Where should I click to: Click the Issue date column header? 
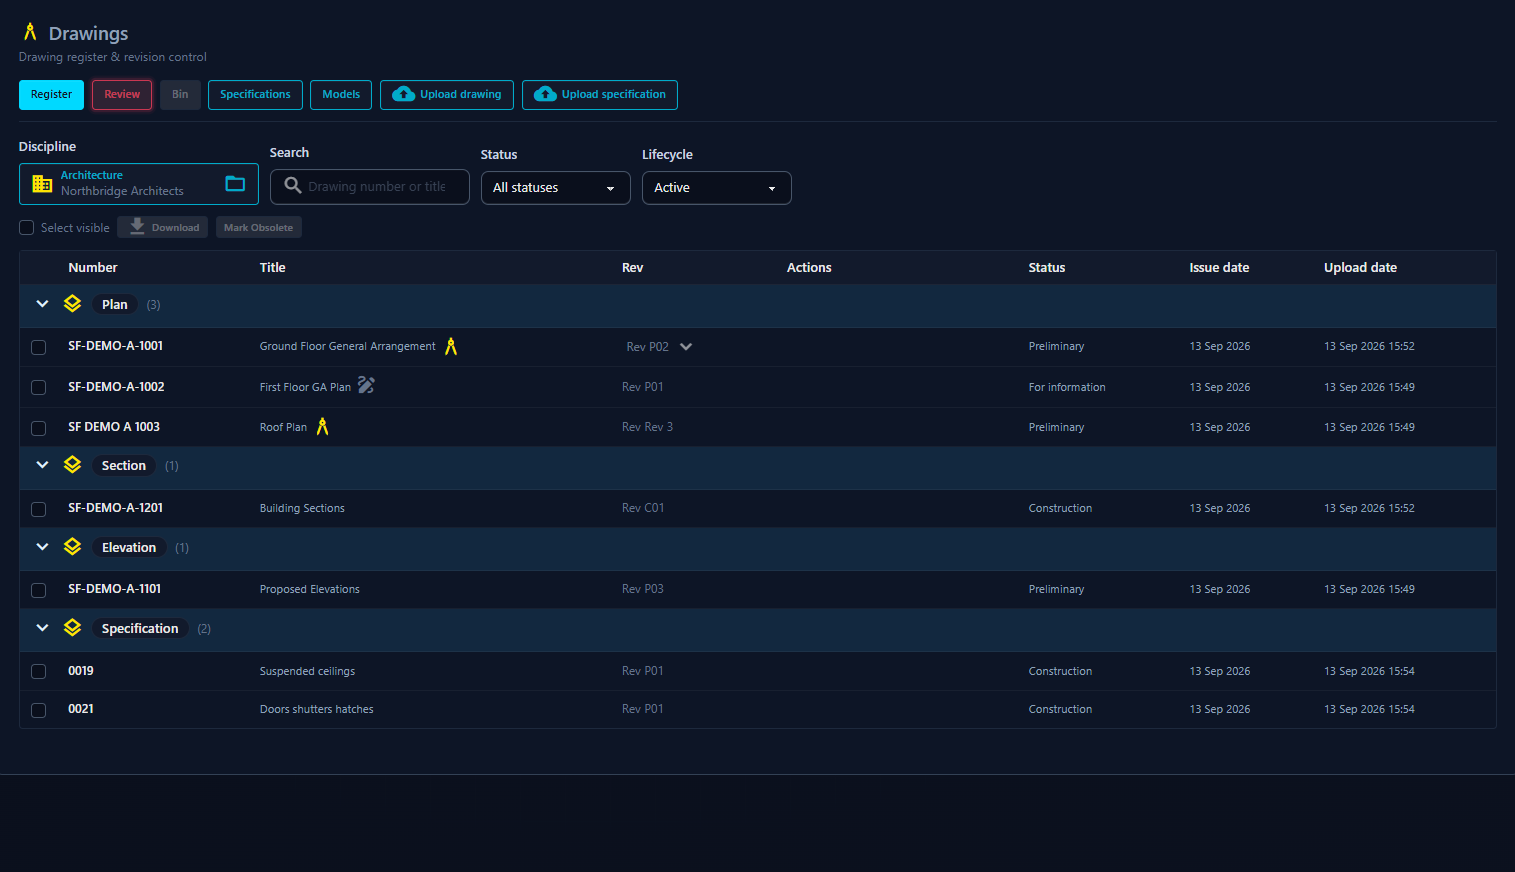1219,268
